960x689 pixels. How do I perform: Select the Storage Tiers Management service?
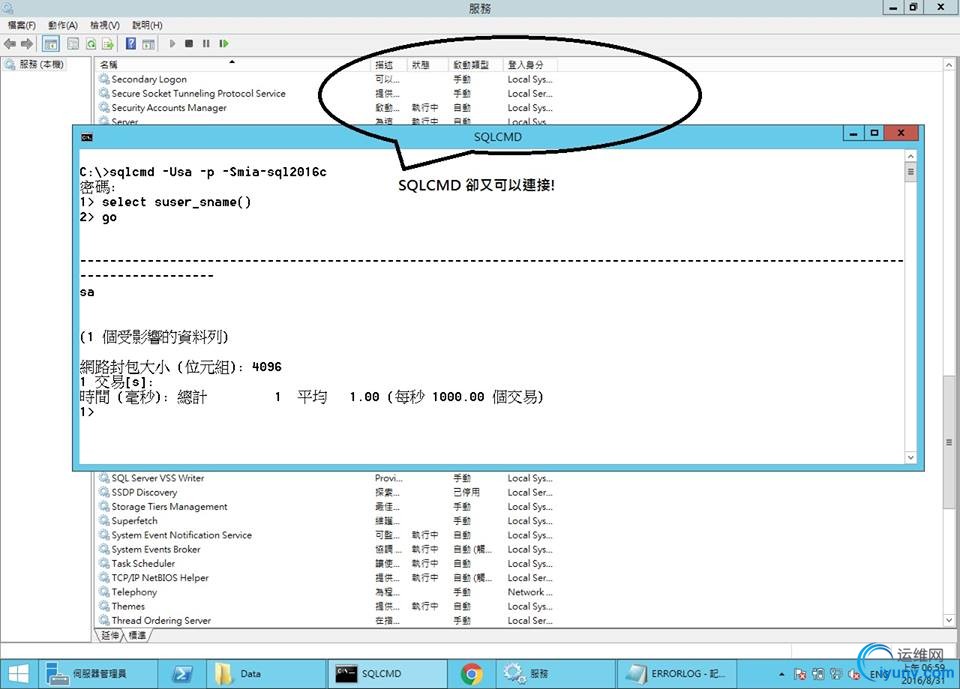point(169,506)
